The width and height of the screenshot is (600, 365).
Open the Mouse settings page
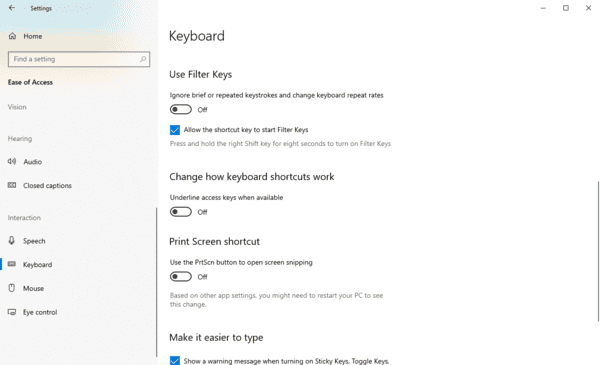(33, 288)
